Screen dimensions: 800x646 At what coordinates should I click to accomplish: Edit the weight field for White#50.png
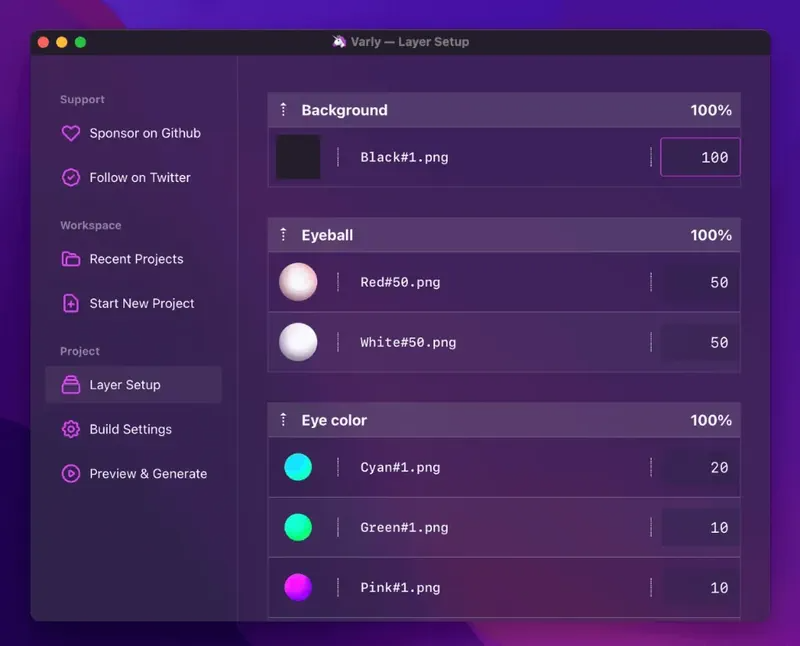(x=700, y=342)
